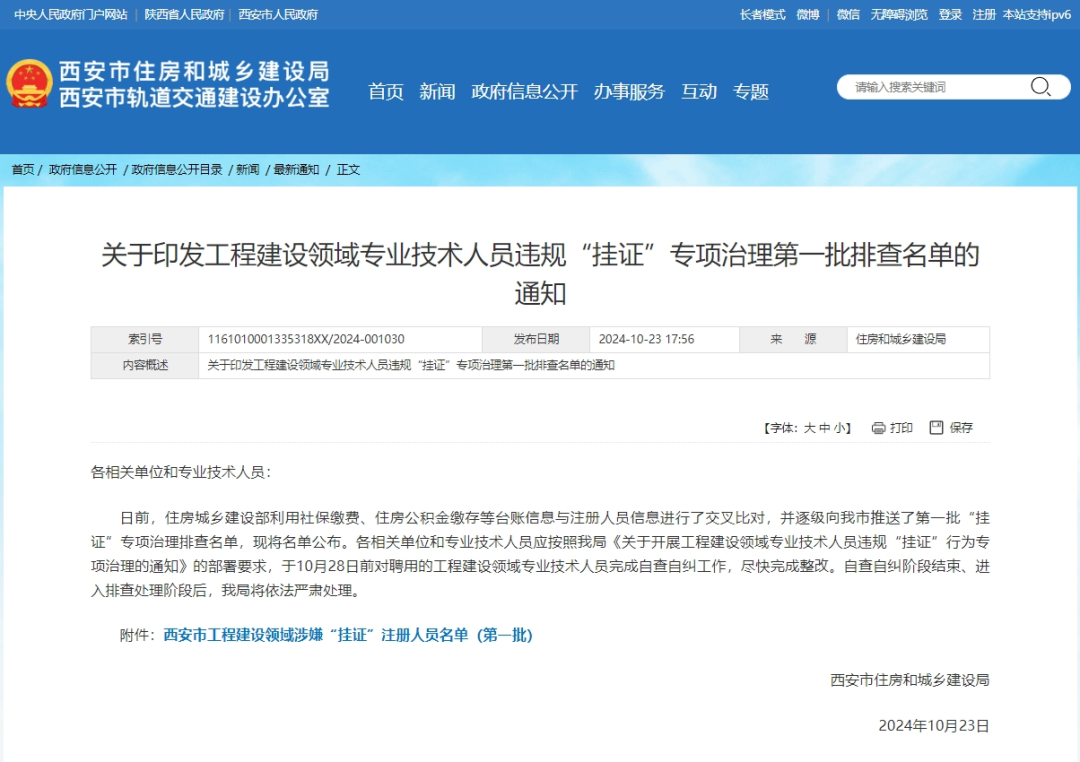The width and height of the screenshot is (1080, 762).
Task: Open the 办事服务 navigation menu
Action: coord(629,92)
